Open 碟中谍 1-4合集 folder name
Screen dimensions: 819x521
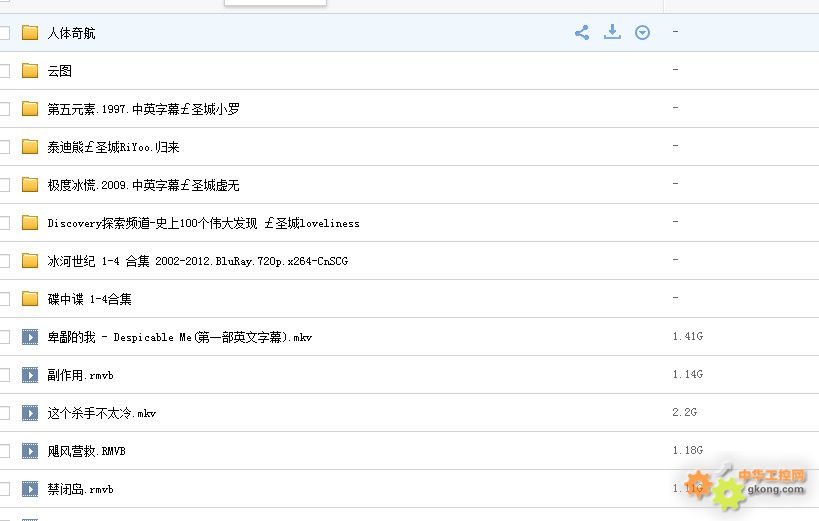click(x=89, y=299)
